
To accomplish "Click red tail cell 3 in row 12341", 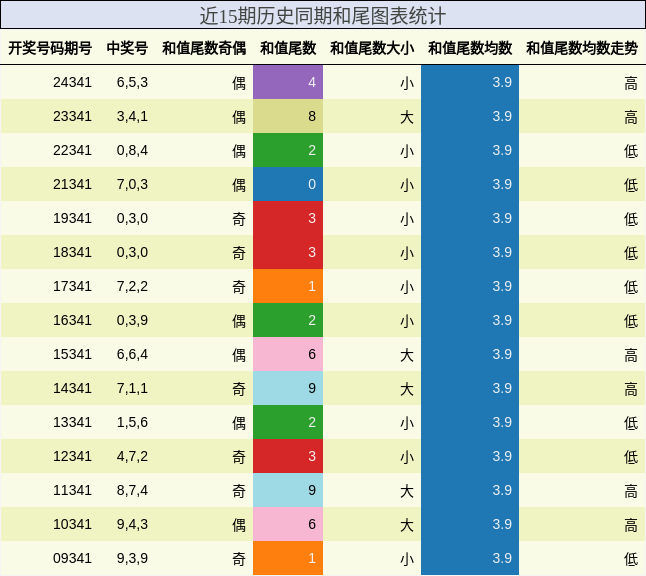I will click(x=288, y=456).
